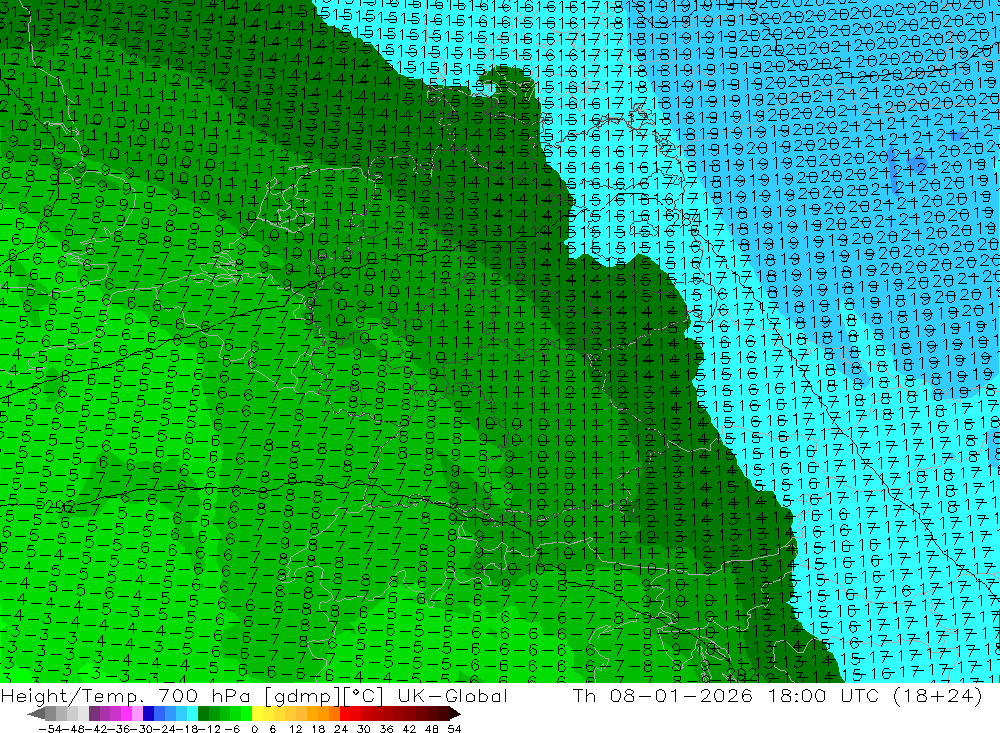Click the '42' legend value
Image resolution: width=1000 pixels, height=733 pixels.
[409, 729]
